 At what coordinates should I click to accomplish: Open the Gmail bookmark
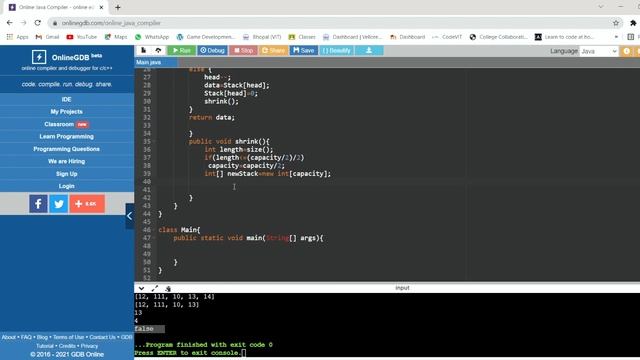[47, 37]
